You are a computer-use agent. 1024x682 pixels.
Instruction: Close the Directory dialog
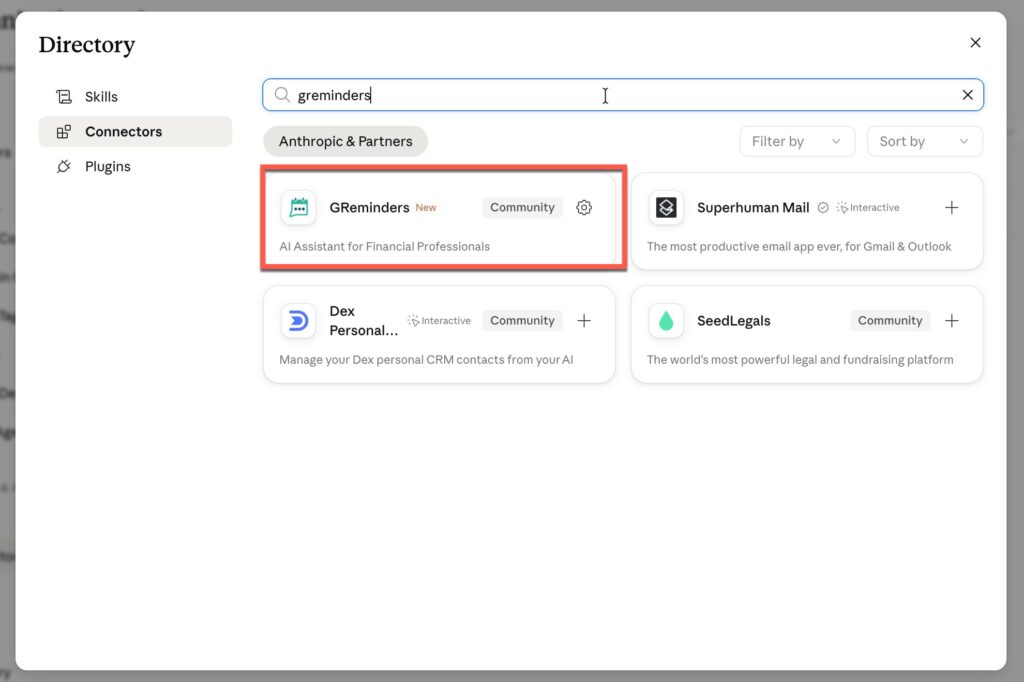[975, 42]
